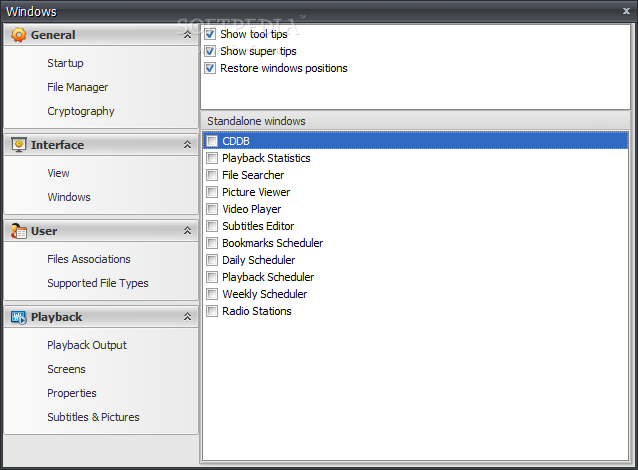This screenshot has height=470, width=638.
Task: Select the Subtitles Editor row label
Action: 258,226
